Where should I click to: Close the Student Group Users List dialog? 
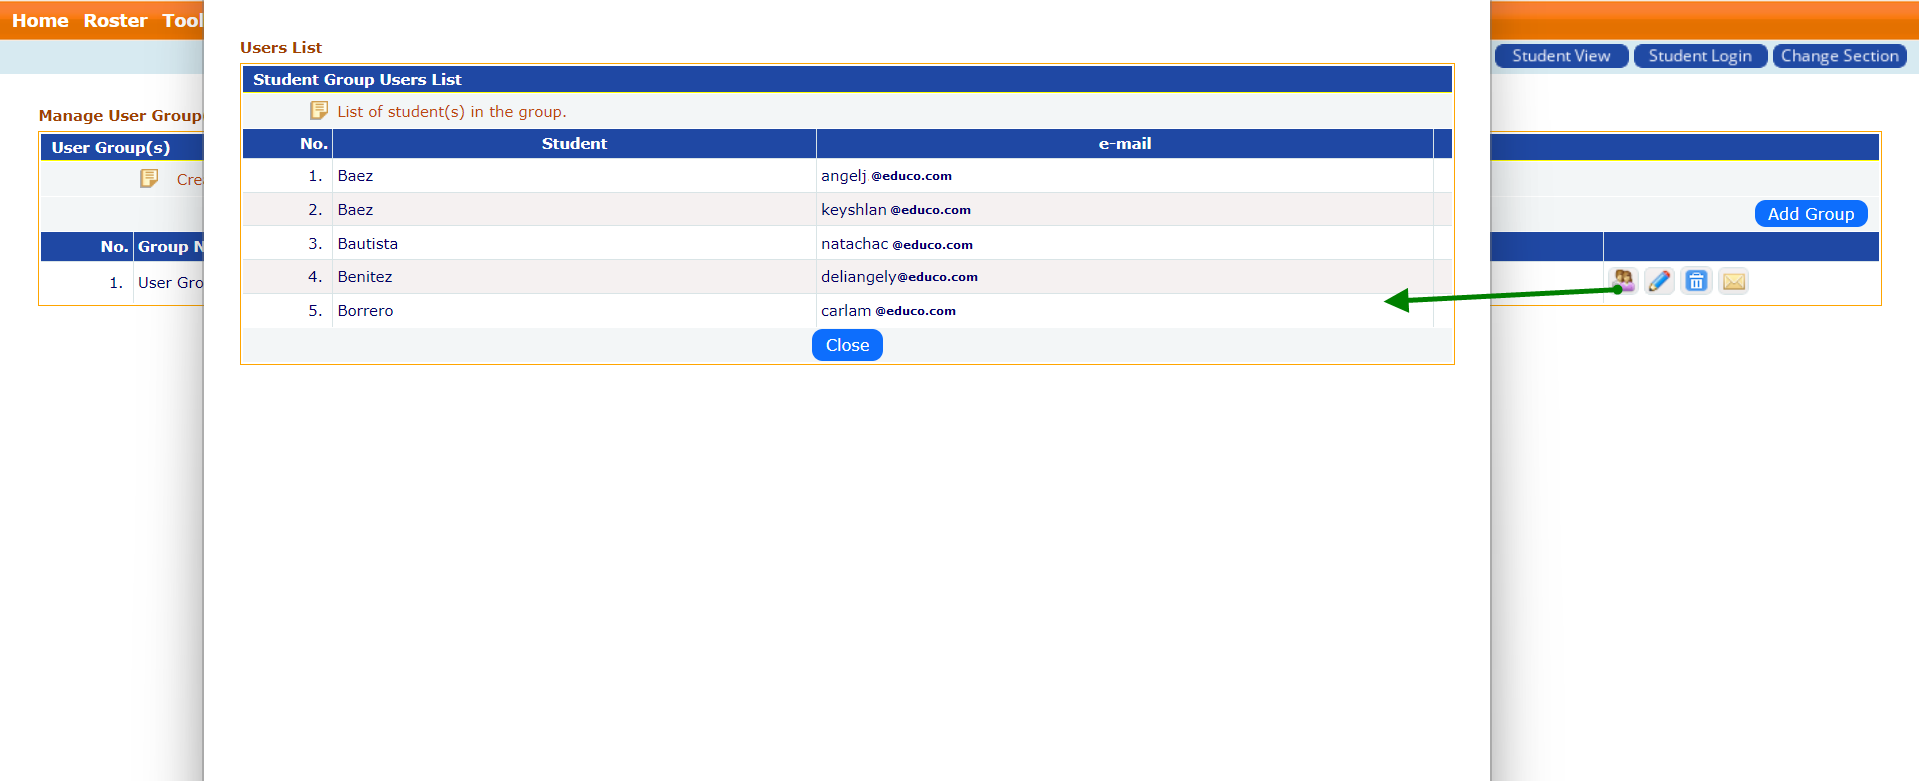[x=846, y=345]
